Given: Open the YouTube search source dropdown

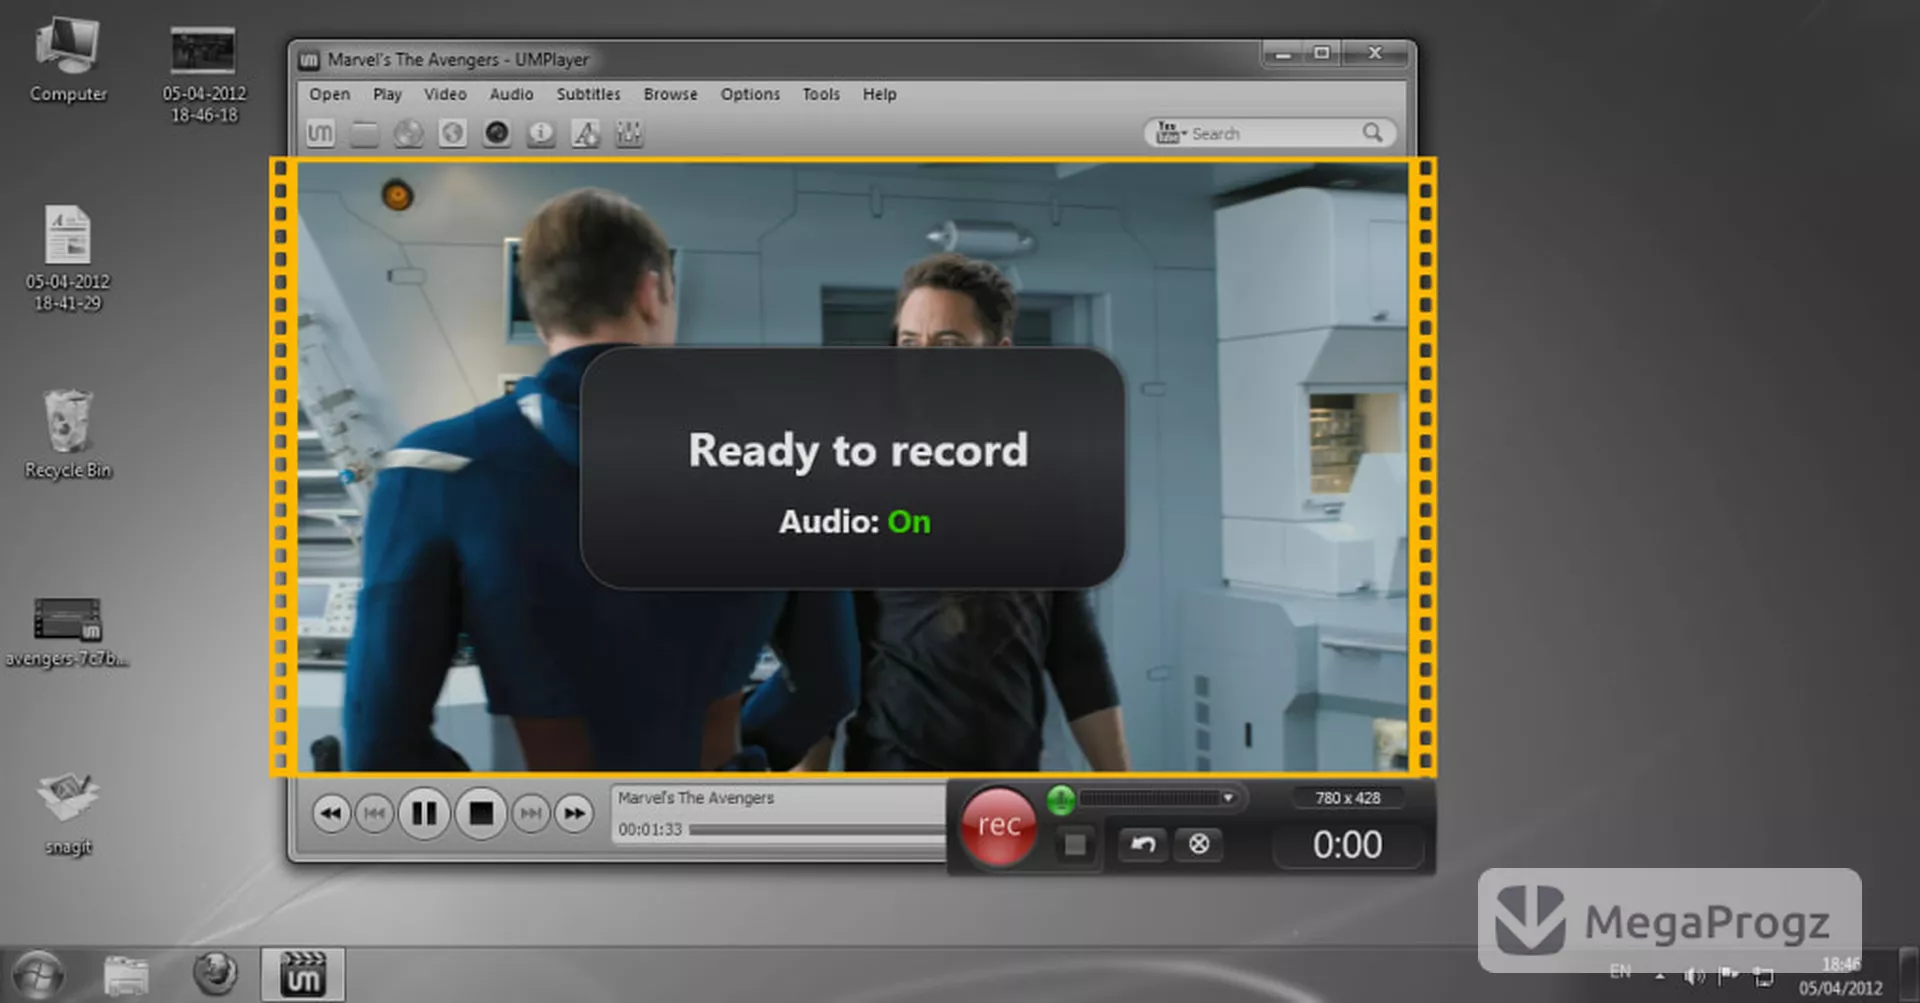Looking at the screenshot, I should [x=1170, y=133].
